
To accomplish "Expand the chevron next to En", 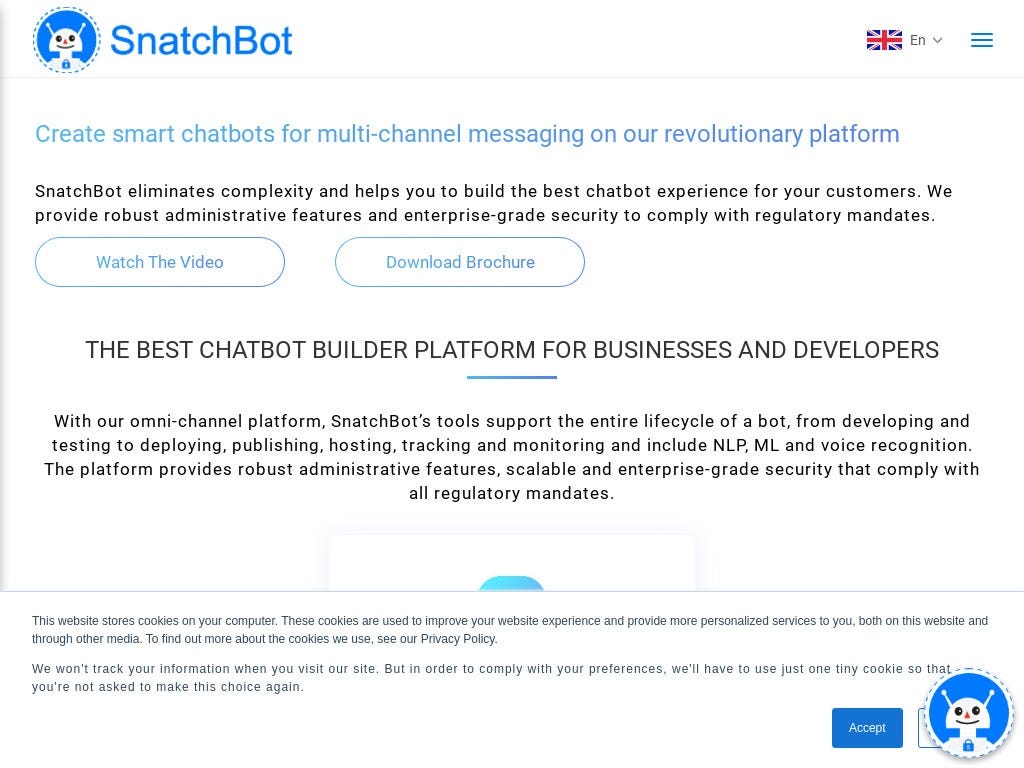I will pyautogui.click(x=938, y=40).
